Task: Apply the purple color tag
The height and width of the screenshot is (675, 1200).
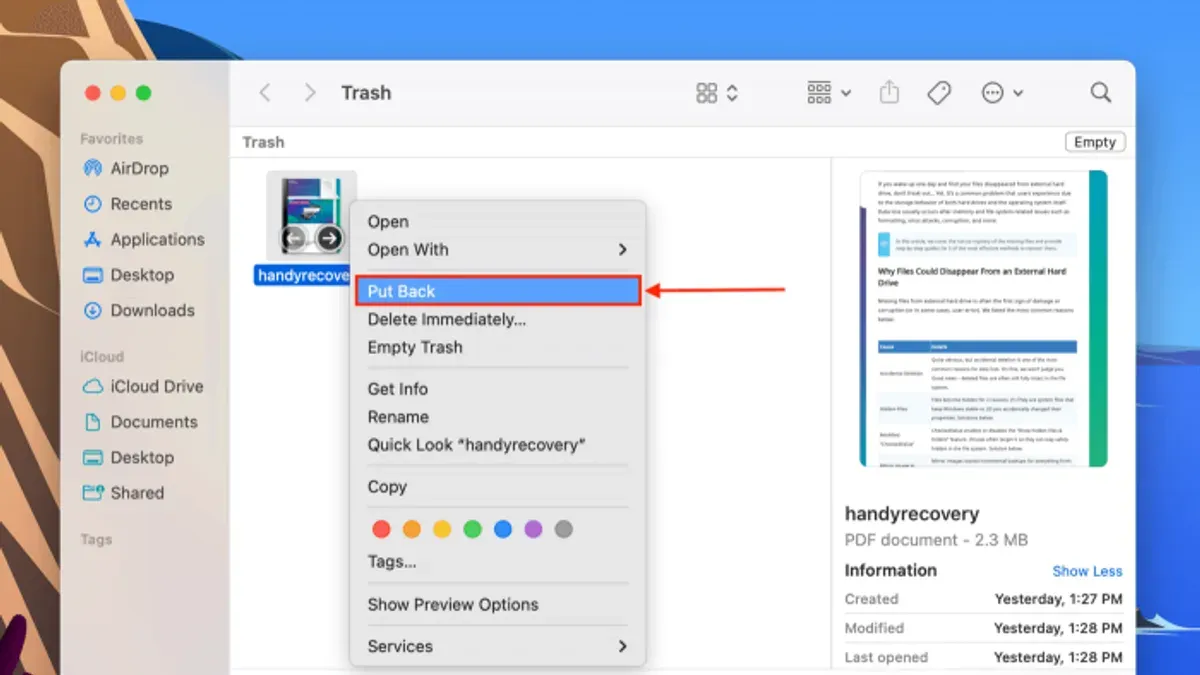Action: (533, 529)
